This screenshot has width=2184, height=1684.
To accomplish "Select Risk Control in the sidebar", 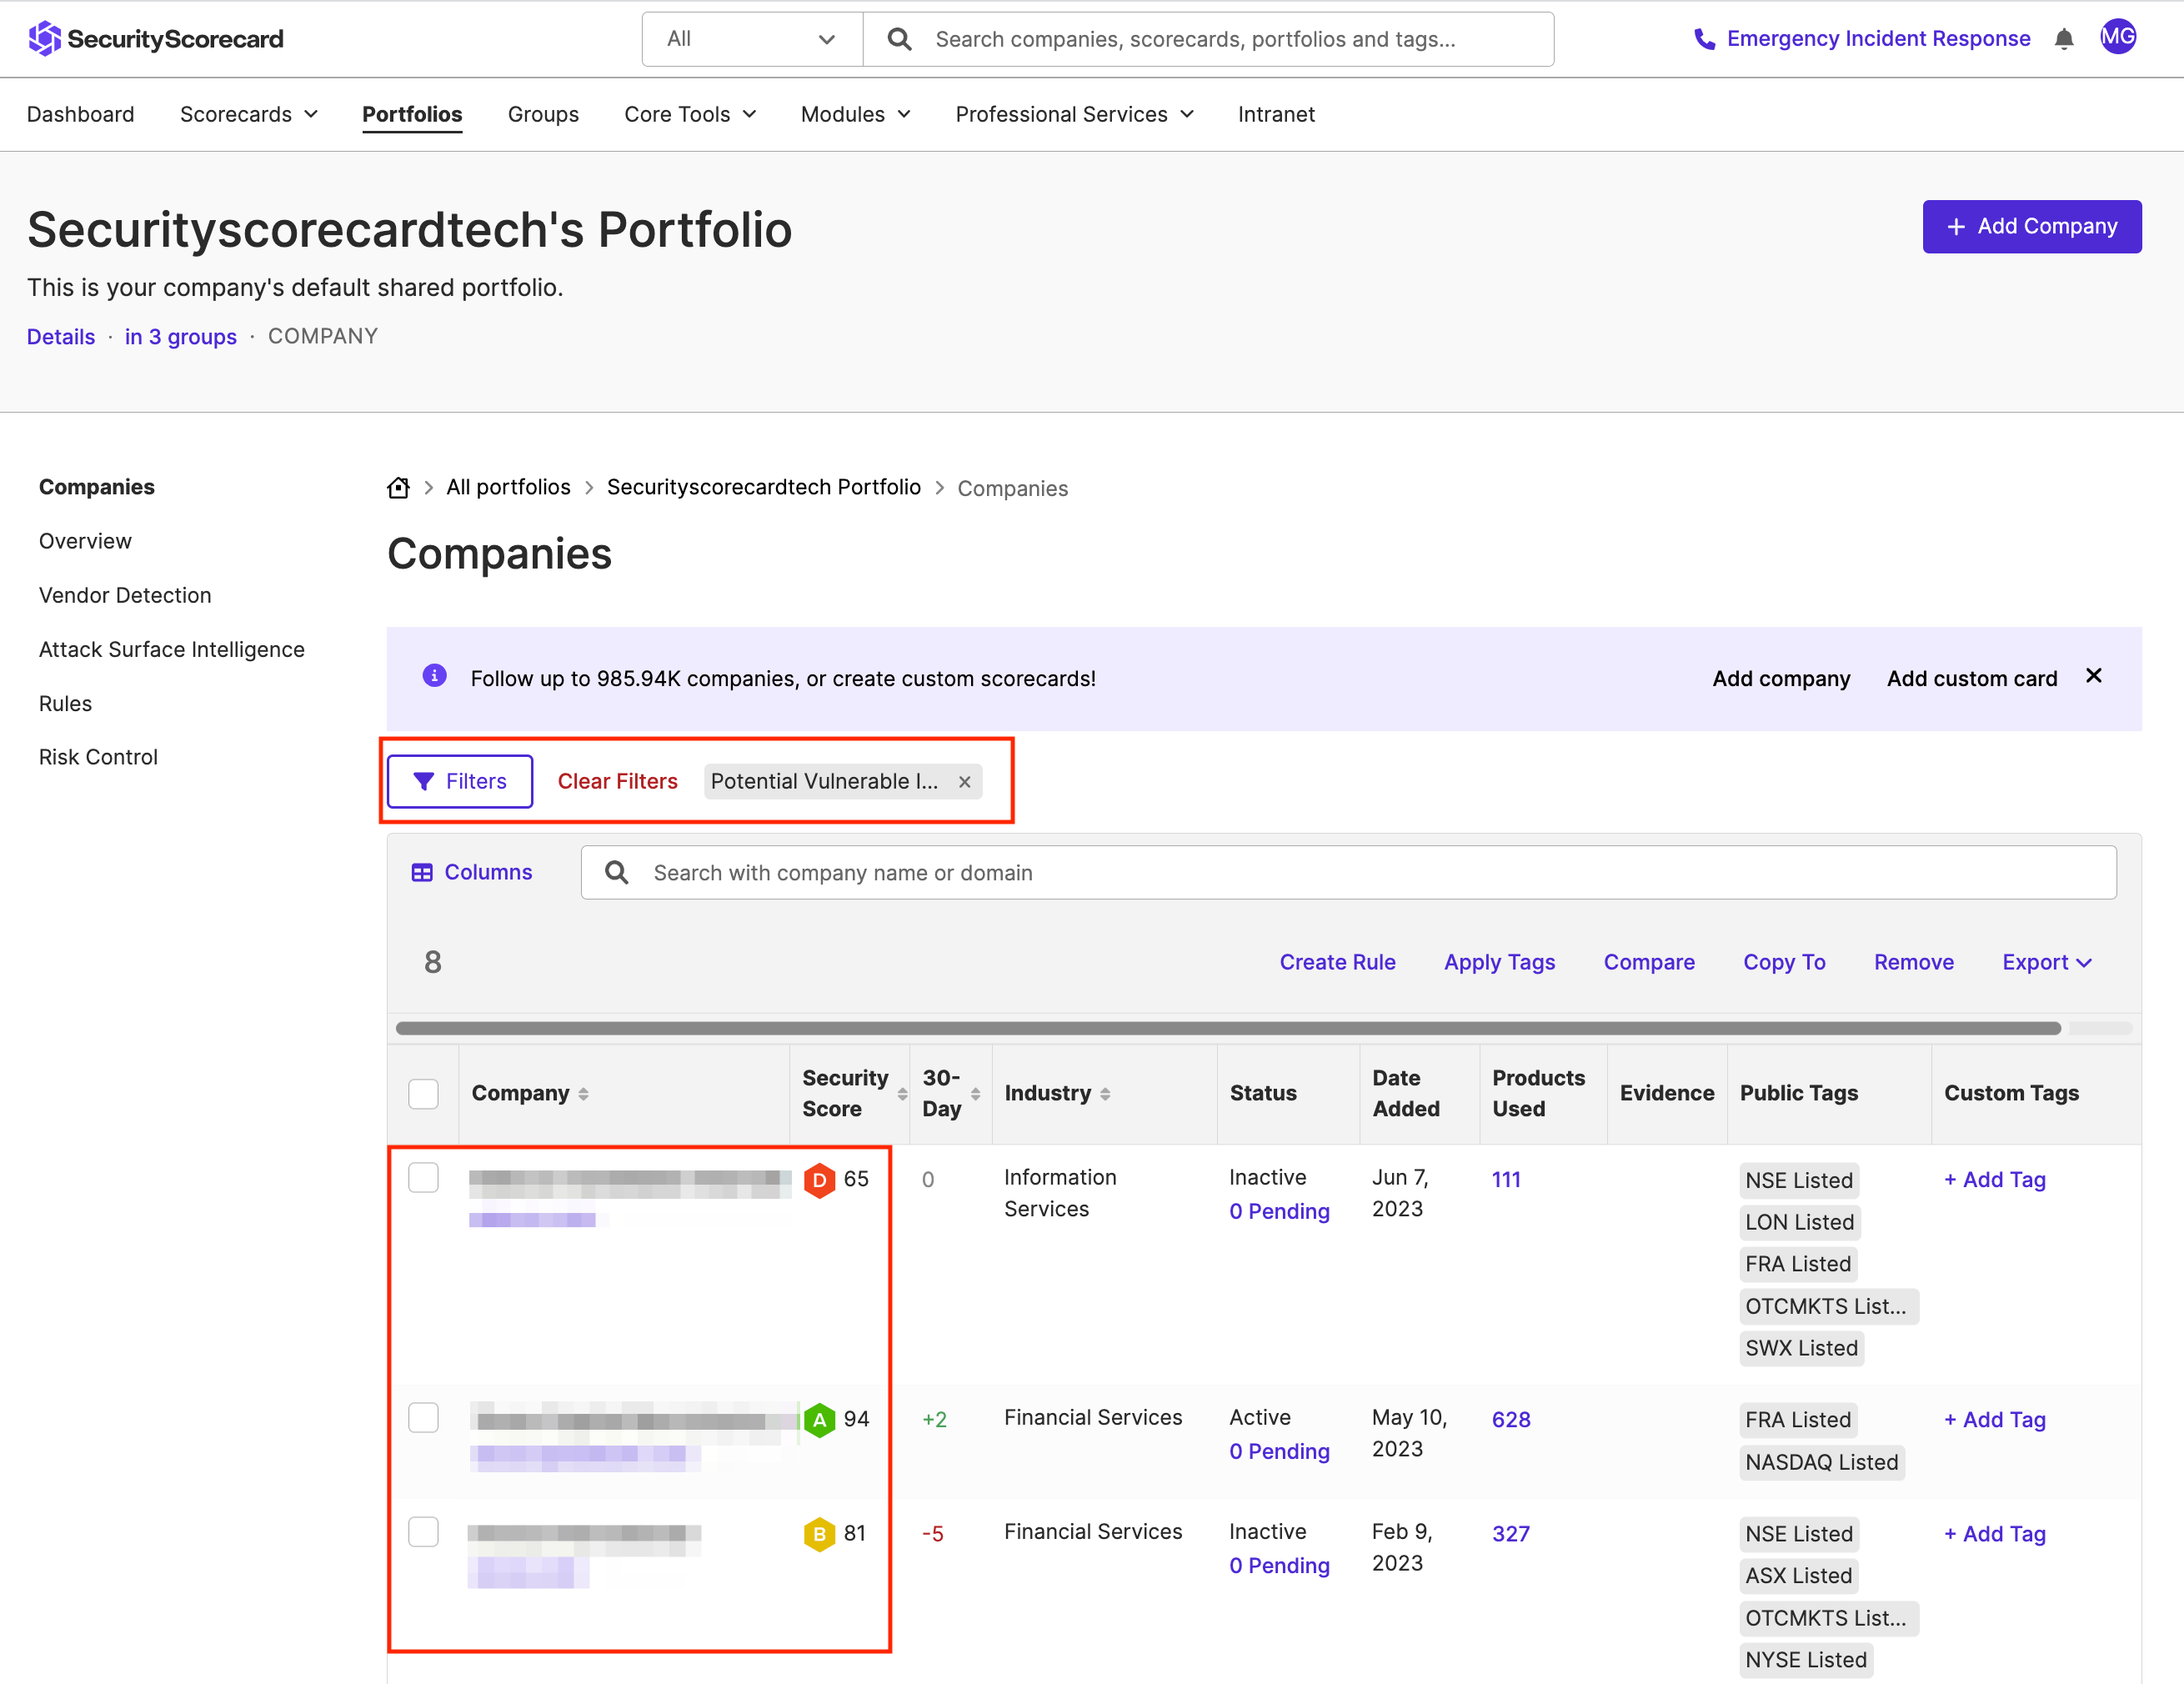I will point(98,757).
